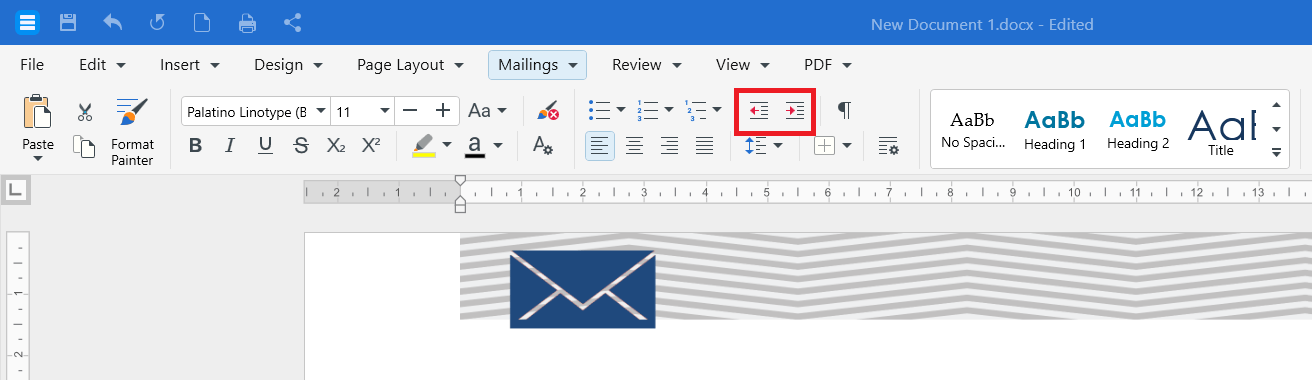1312x380 pixels.
Task: Decrease the font size with minus
Action: coord(409,110)
